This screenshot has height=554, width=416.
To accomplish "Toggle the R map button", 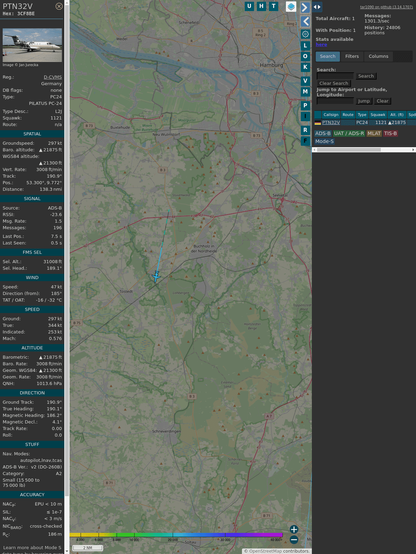I will [x=305, y=130].
